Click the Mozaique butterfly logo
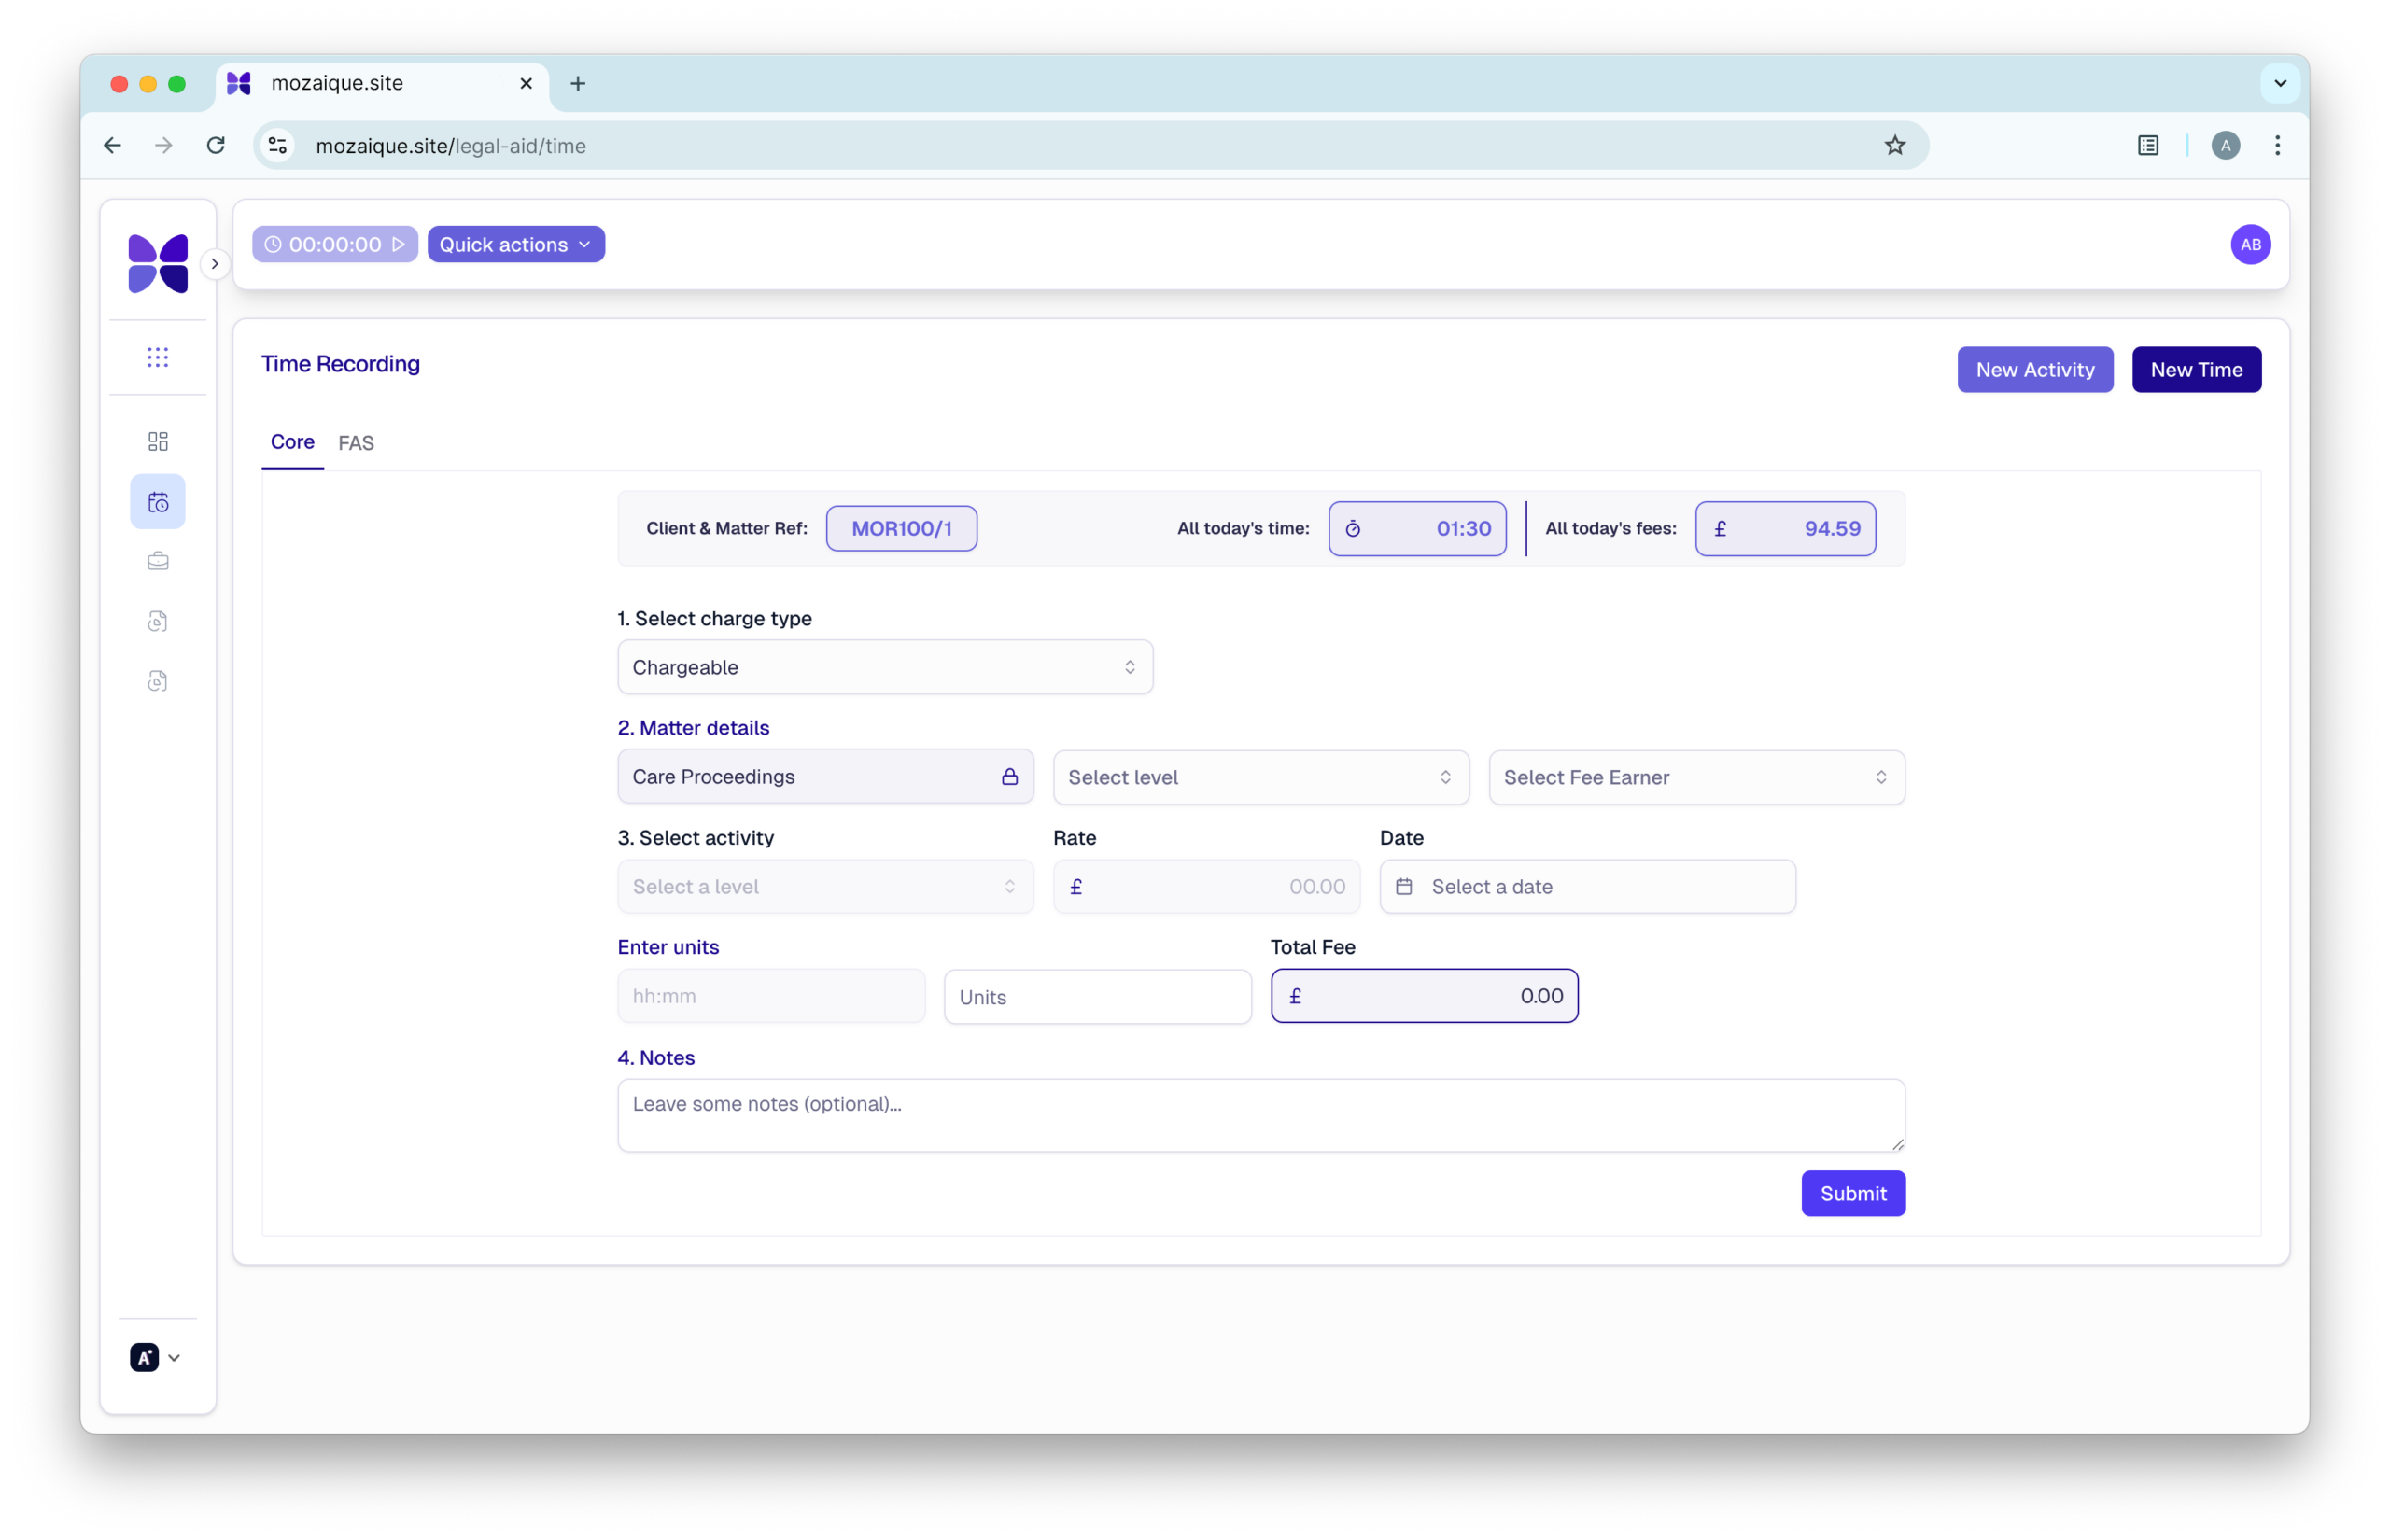This screenshot has width=2390, height=1540. click(158, 264)
